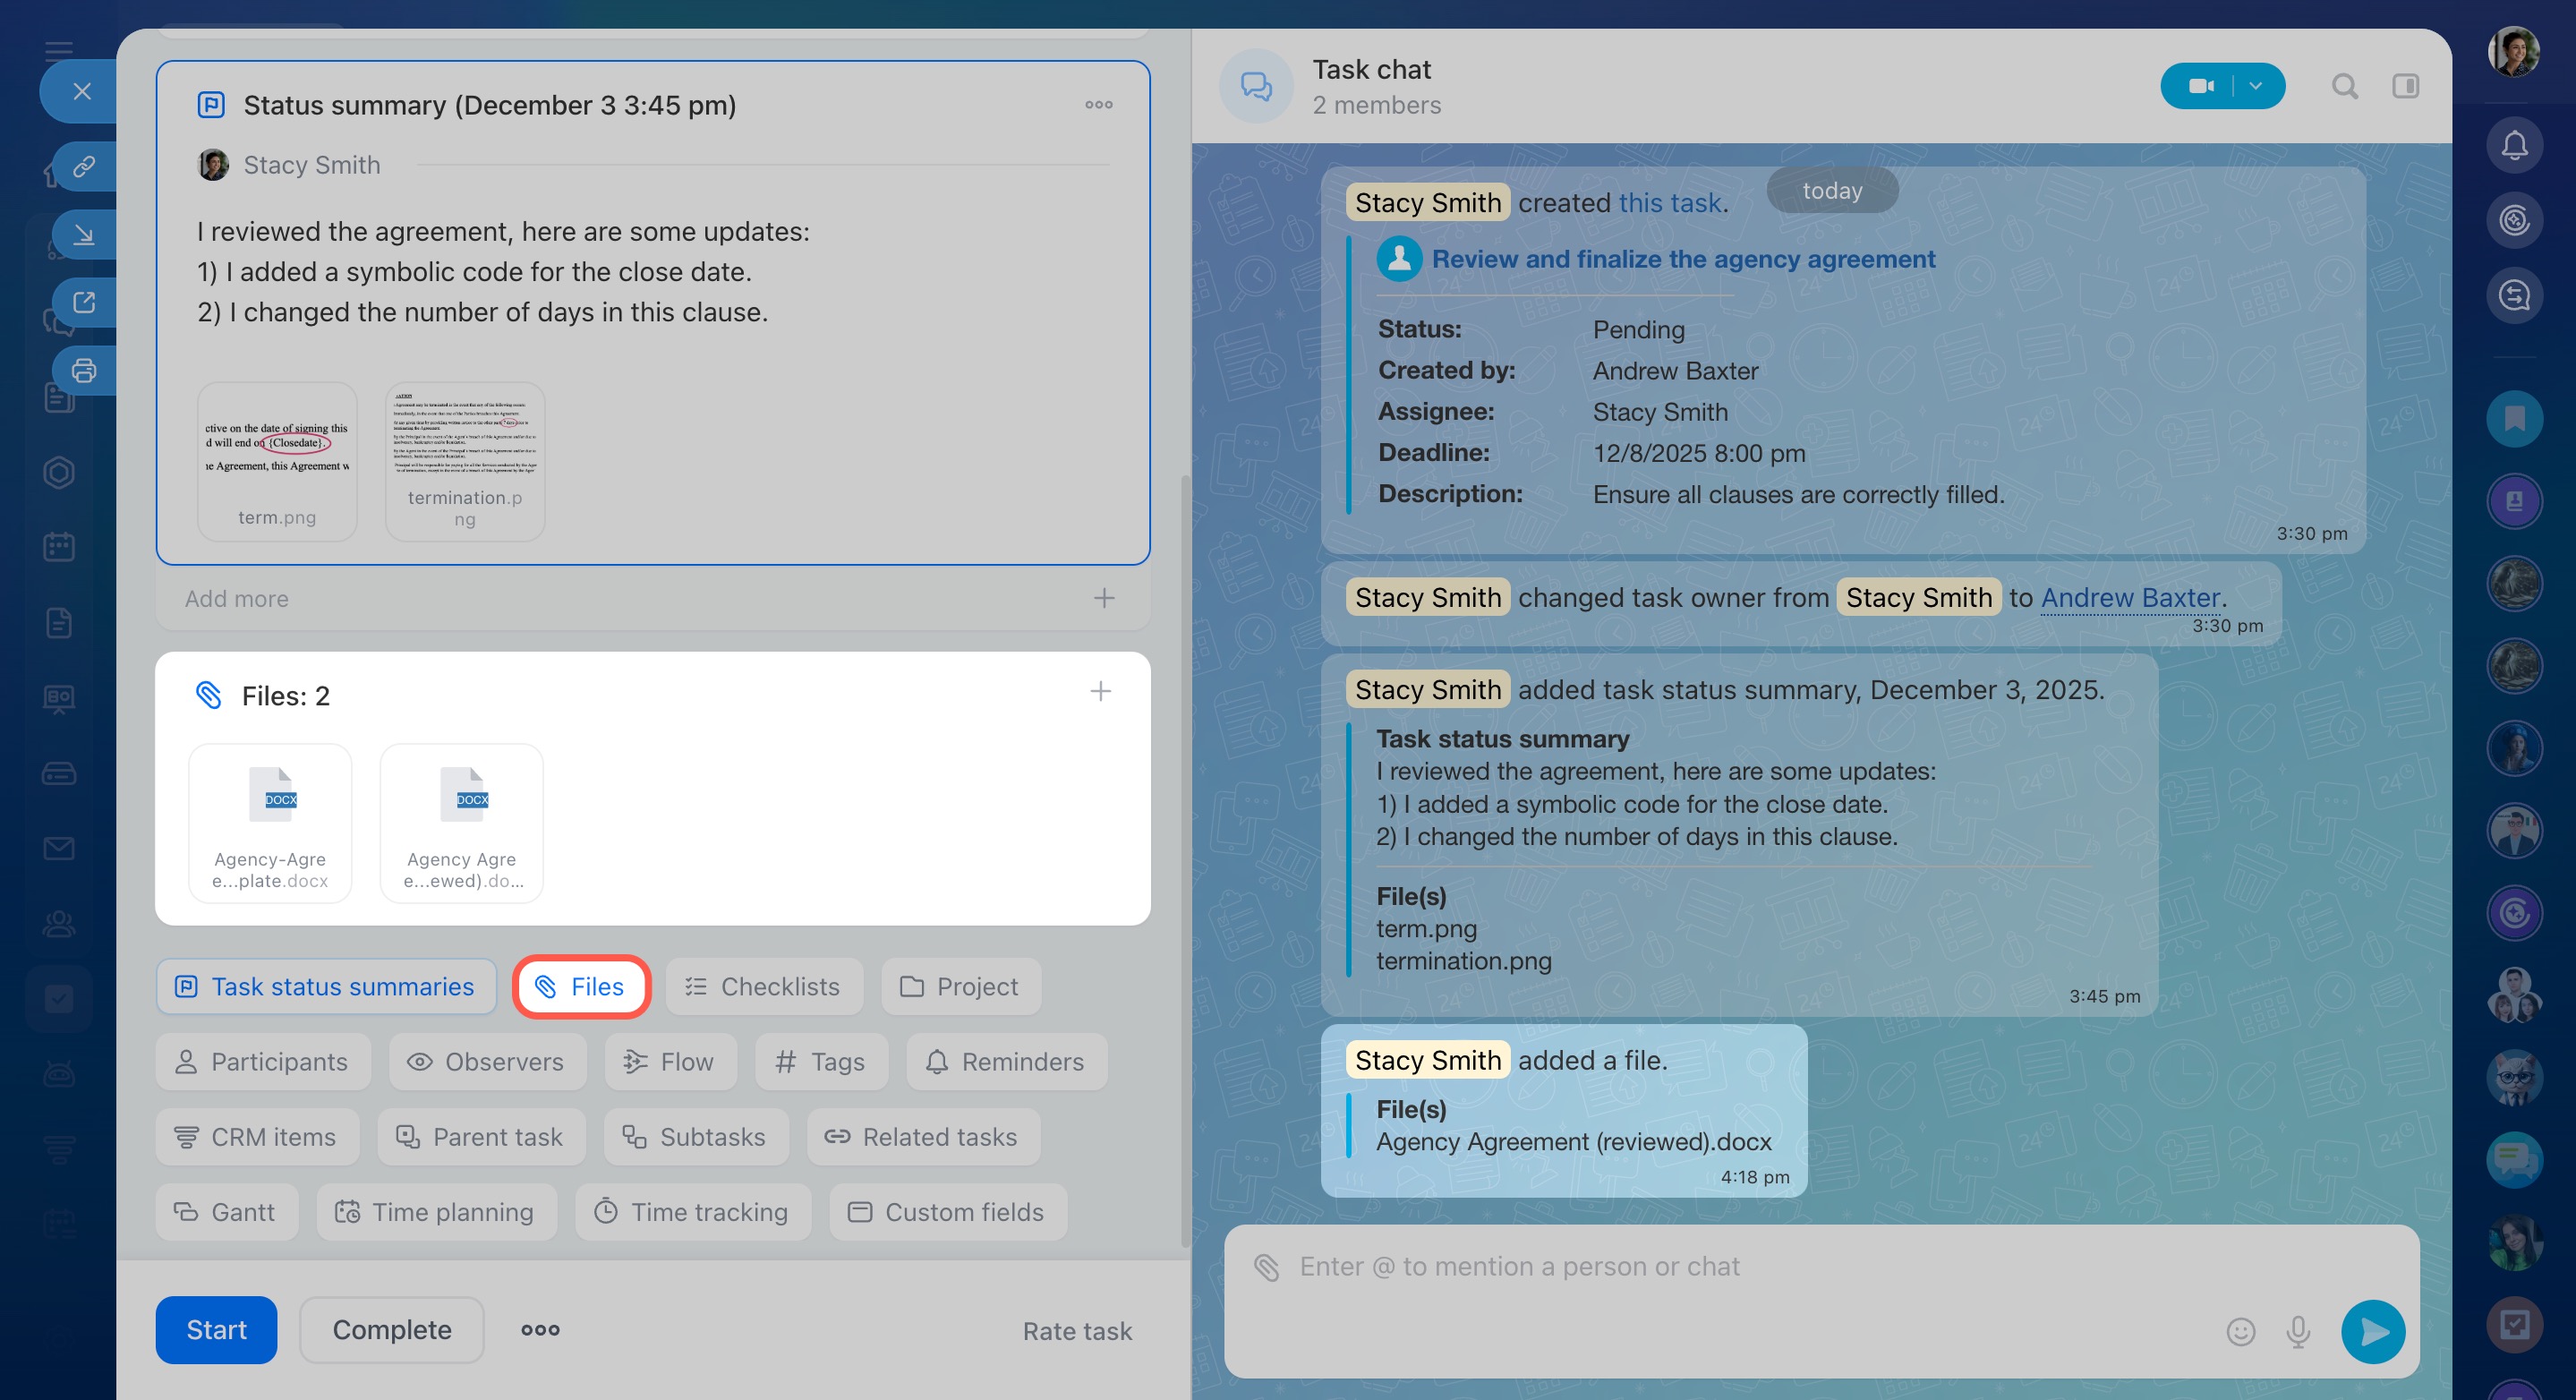Start a video call in task chat

tap(2199, 86)
